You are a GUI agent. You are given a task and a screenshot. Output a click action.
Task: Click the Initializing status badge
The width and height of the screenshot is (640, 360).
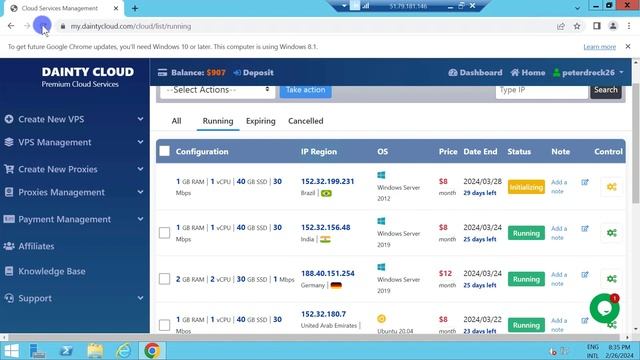526,187
